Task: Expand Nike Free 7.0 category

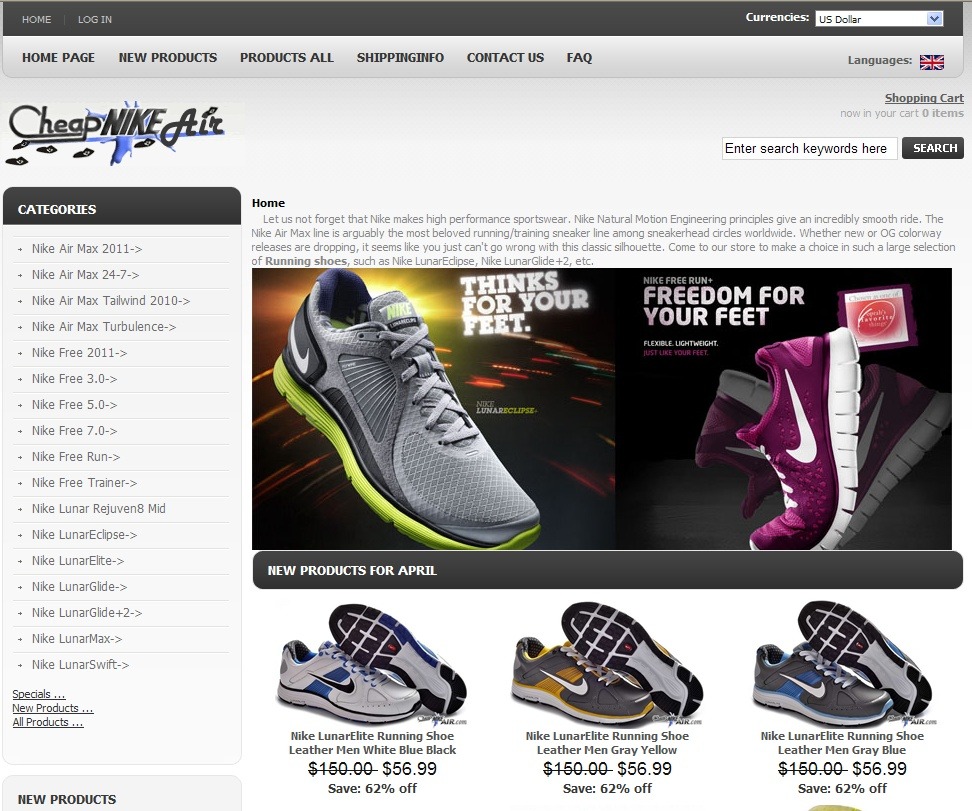Action: click(x=74, y=431)
